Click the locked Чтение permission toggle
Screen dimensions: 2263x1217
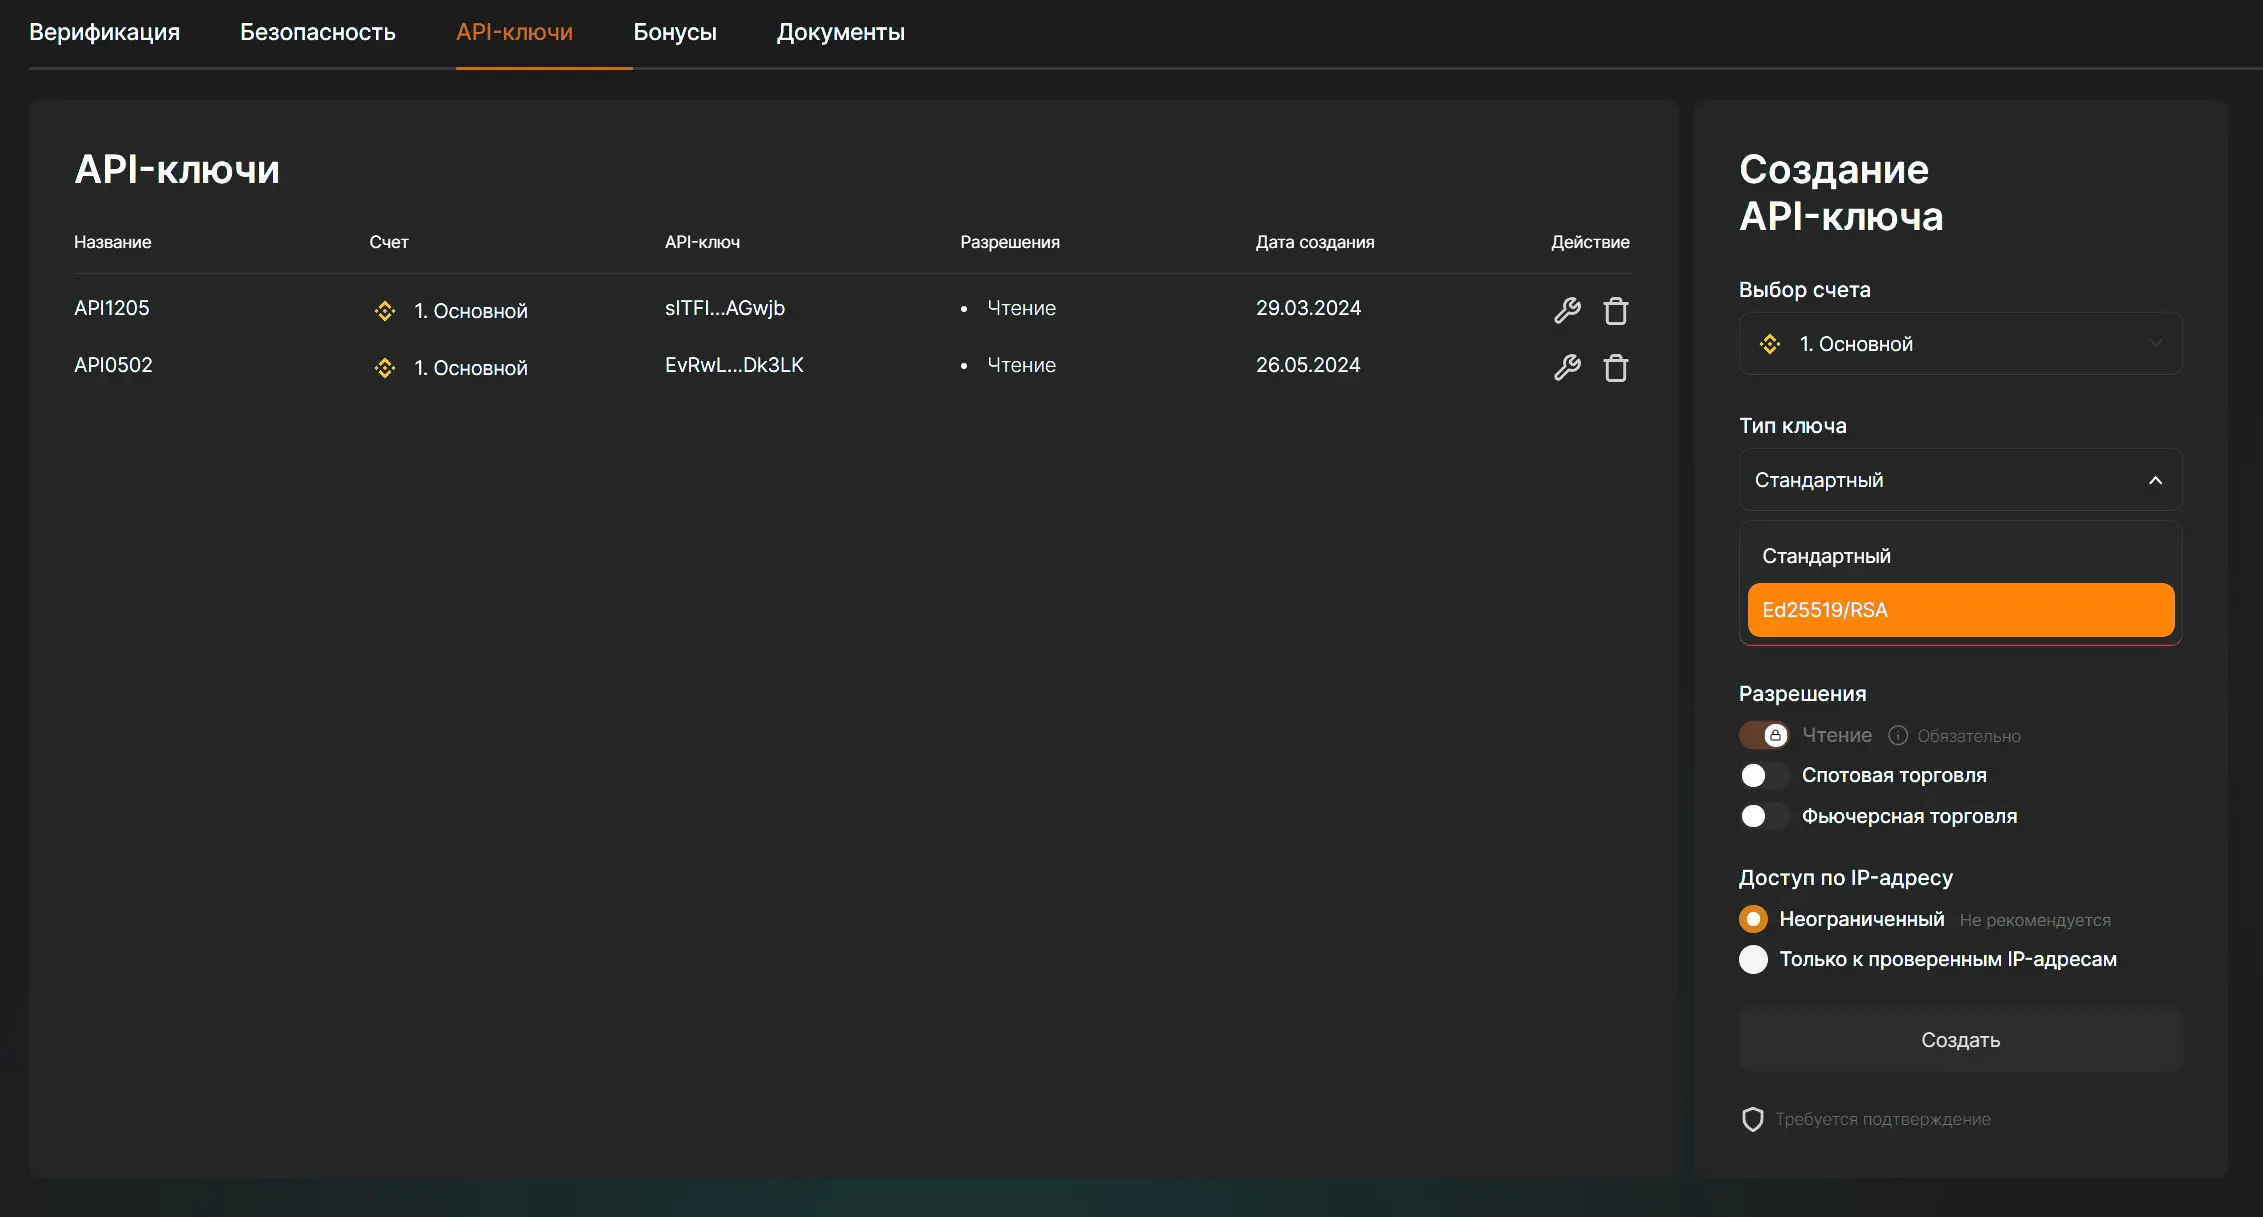[x=1763, y=736]
